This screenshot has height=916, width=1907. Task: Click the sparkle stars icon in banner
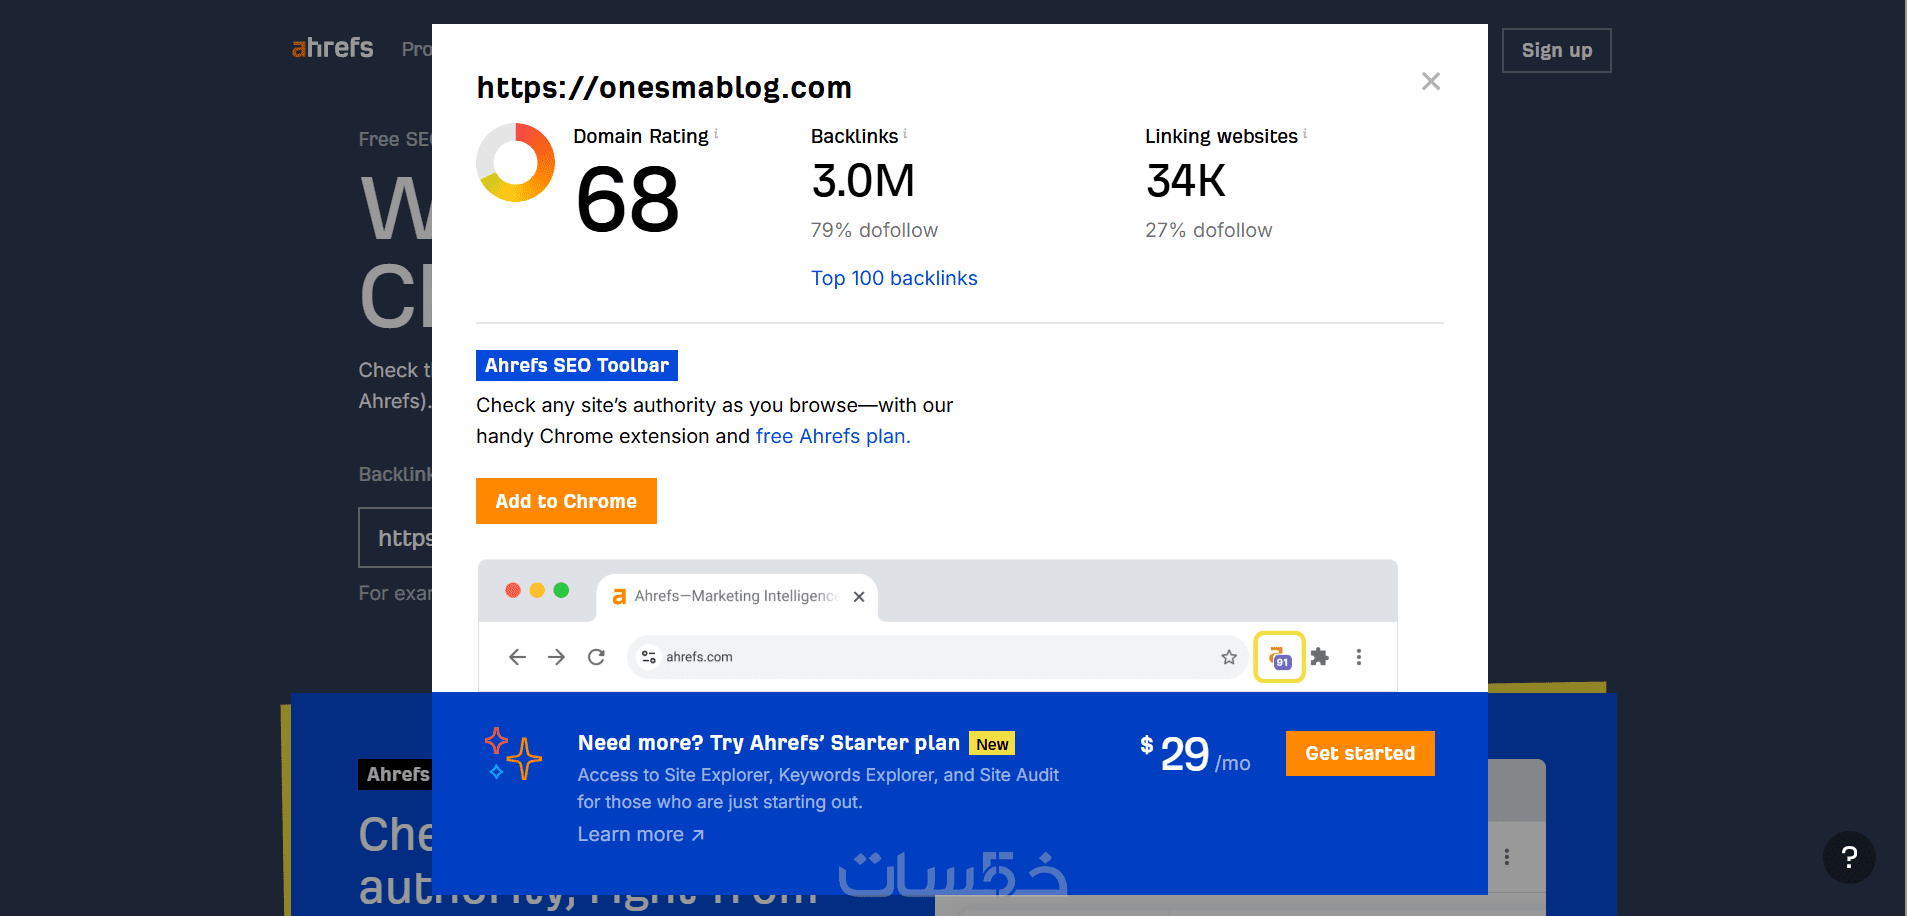[x=513, y=753]
